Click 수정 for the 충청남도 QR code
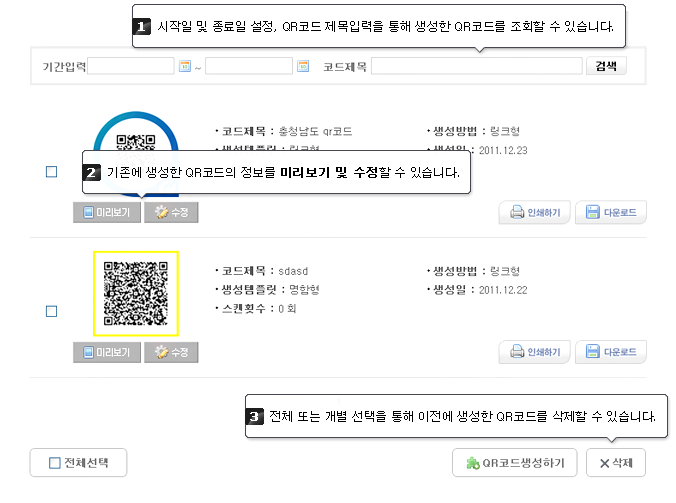 pos(171,212)
